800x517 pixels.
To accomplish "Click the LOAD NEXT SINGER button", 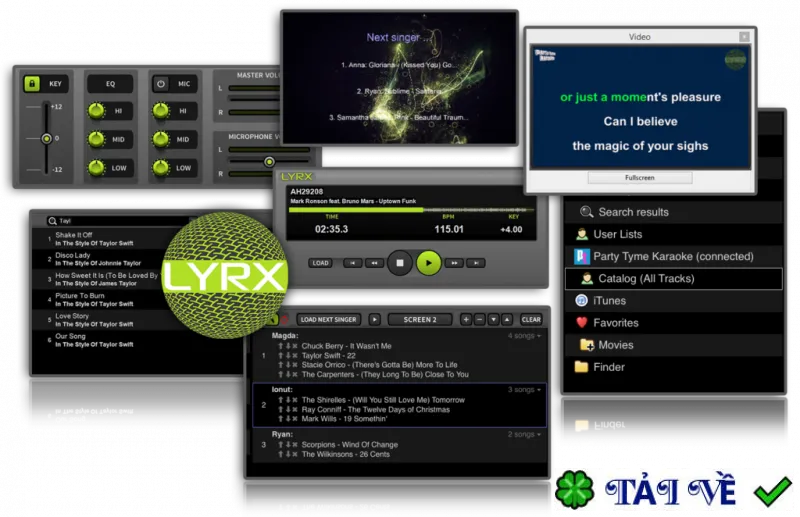I will (329, 319).
